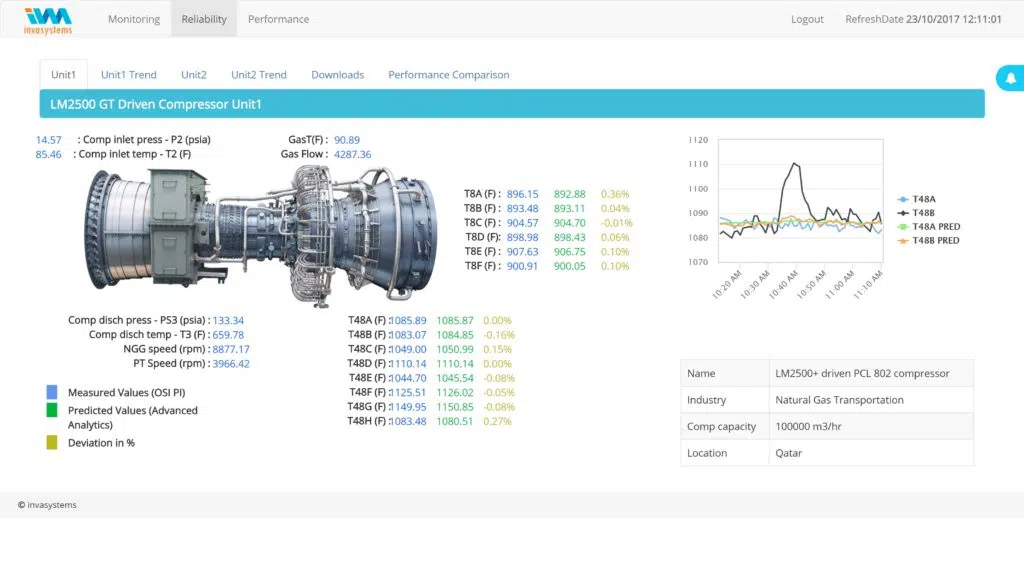
Task: Open the Performance menu
Action: (x=278, y=19)
